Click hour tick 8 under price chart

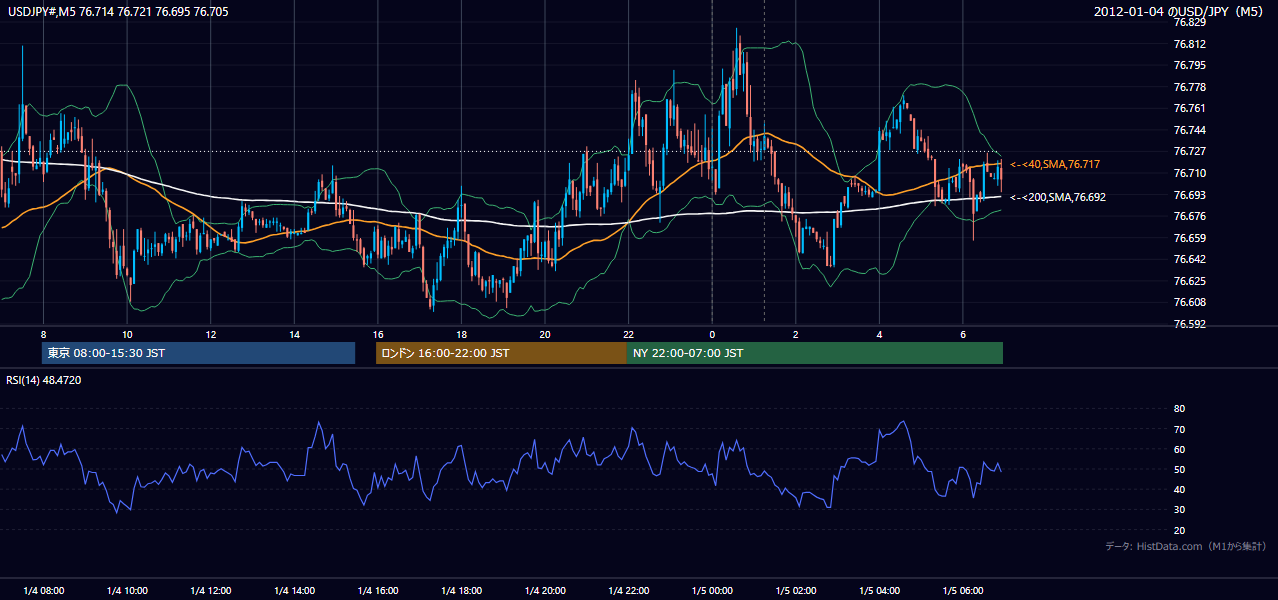43,334
